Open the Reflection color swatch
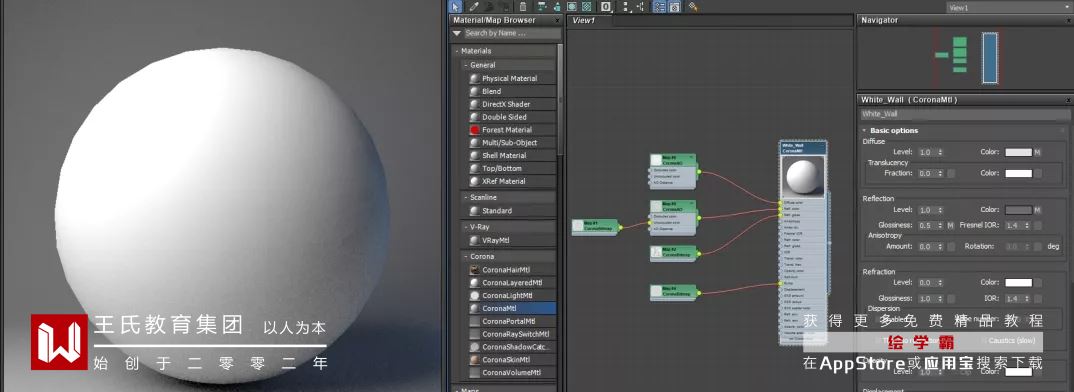This screenshot has width=1074, height=392. (1019, 210)
